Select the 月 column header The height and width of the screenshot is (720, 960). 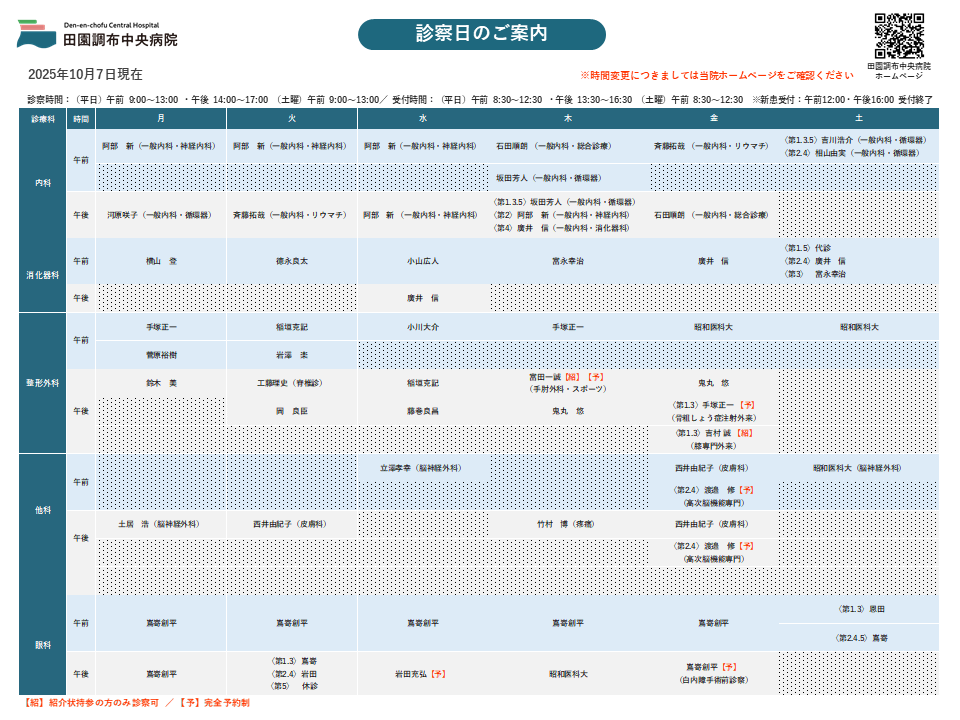(x=161, y=118)
